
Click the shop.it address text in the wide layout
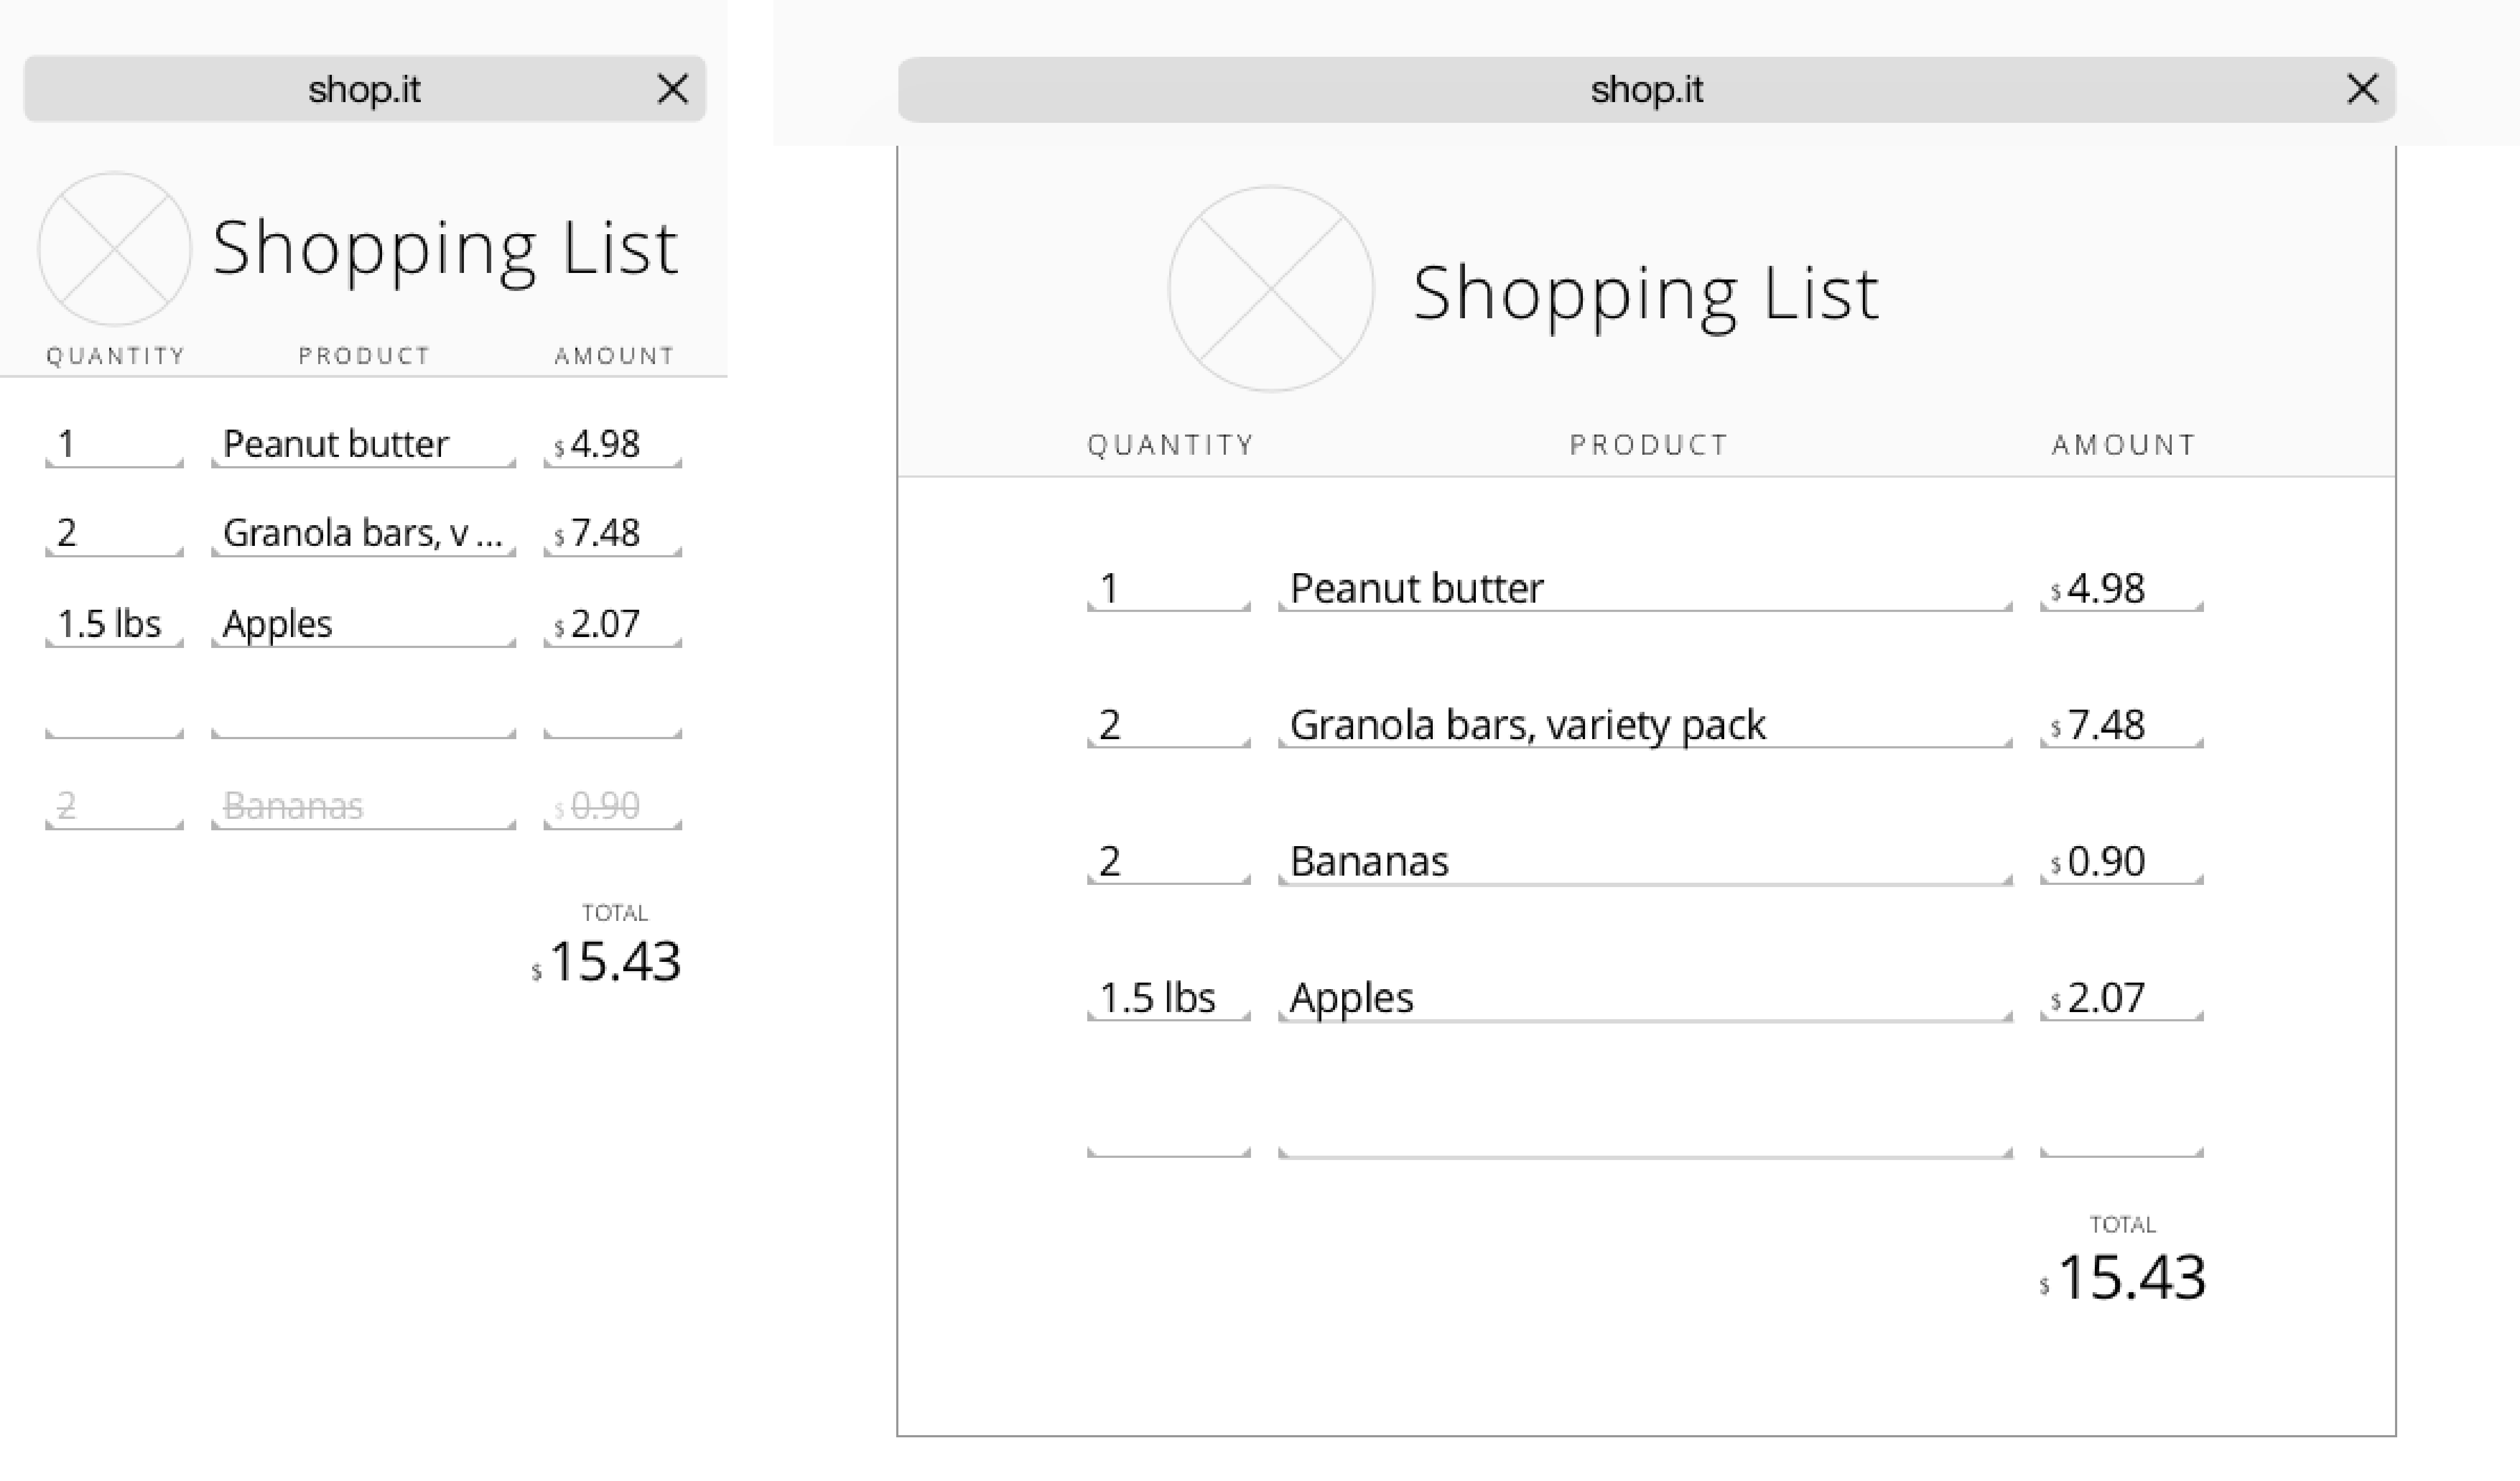[x=1646, y=89]
